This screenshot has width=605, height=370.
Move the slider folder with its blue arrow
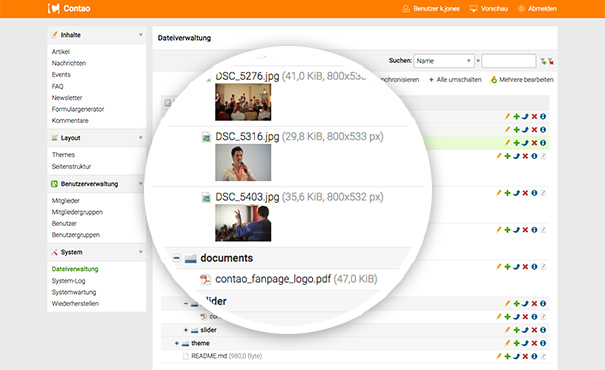click(x=525, y=330)
